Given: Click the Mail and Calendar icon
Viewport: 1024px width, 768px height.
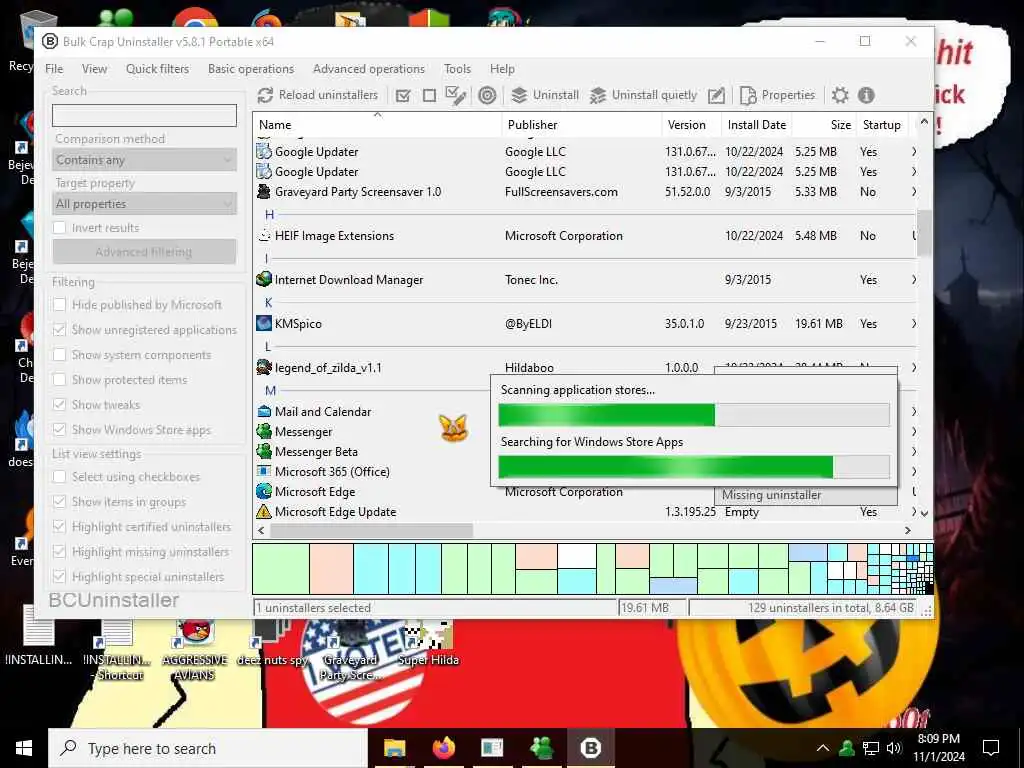Looking at the screenshot, I should coord(264,411).
